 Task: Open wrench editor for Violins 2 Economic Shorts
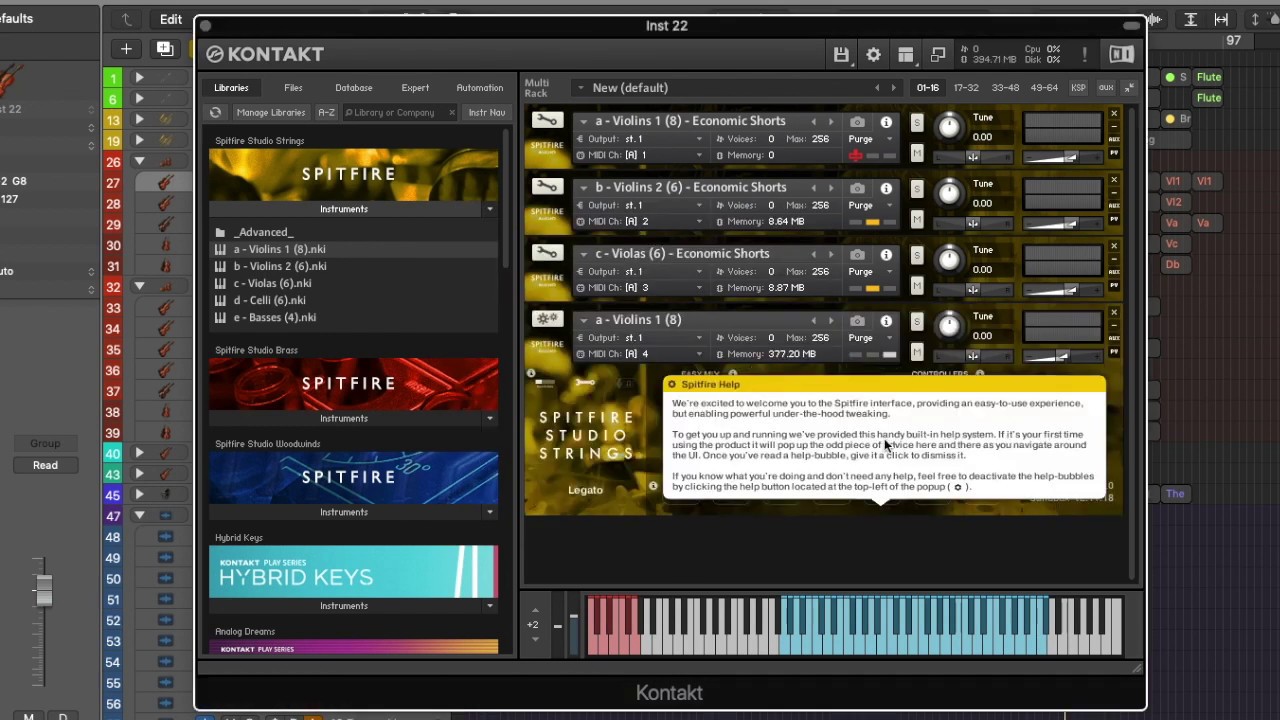547,187
